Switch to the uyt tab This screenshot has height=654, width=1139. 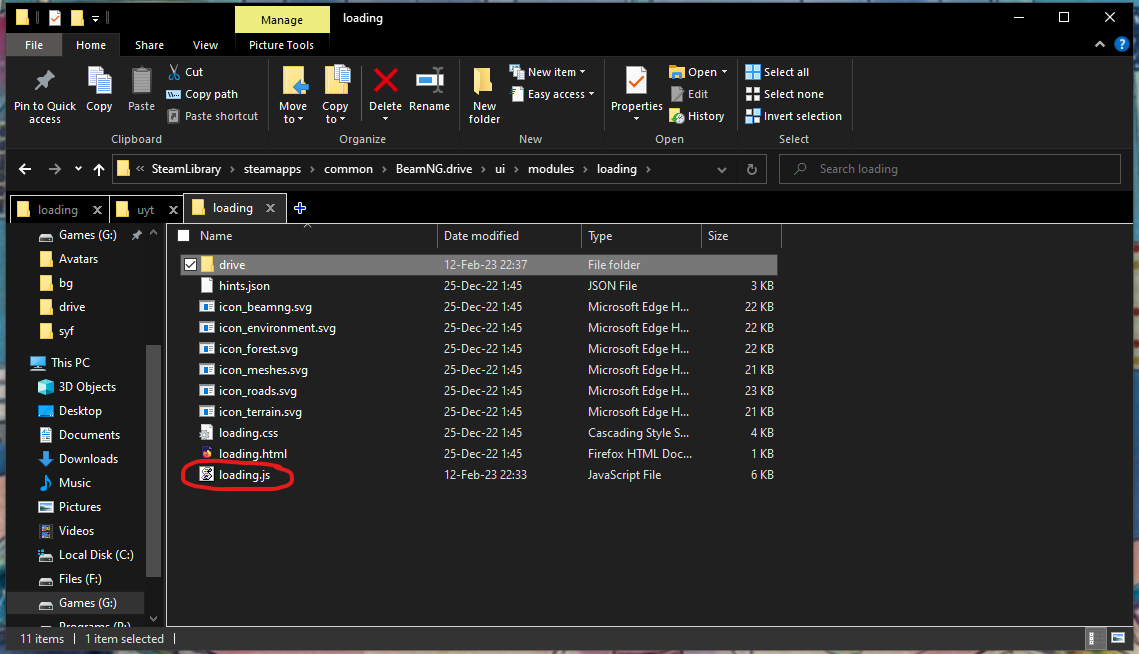tap(145, 210)
